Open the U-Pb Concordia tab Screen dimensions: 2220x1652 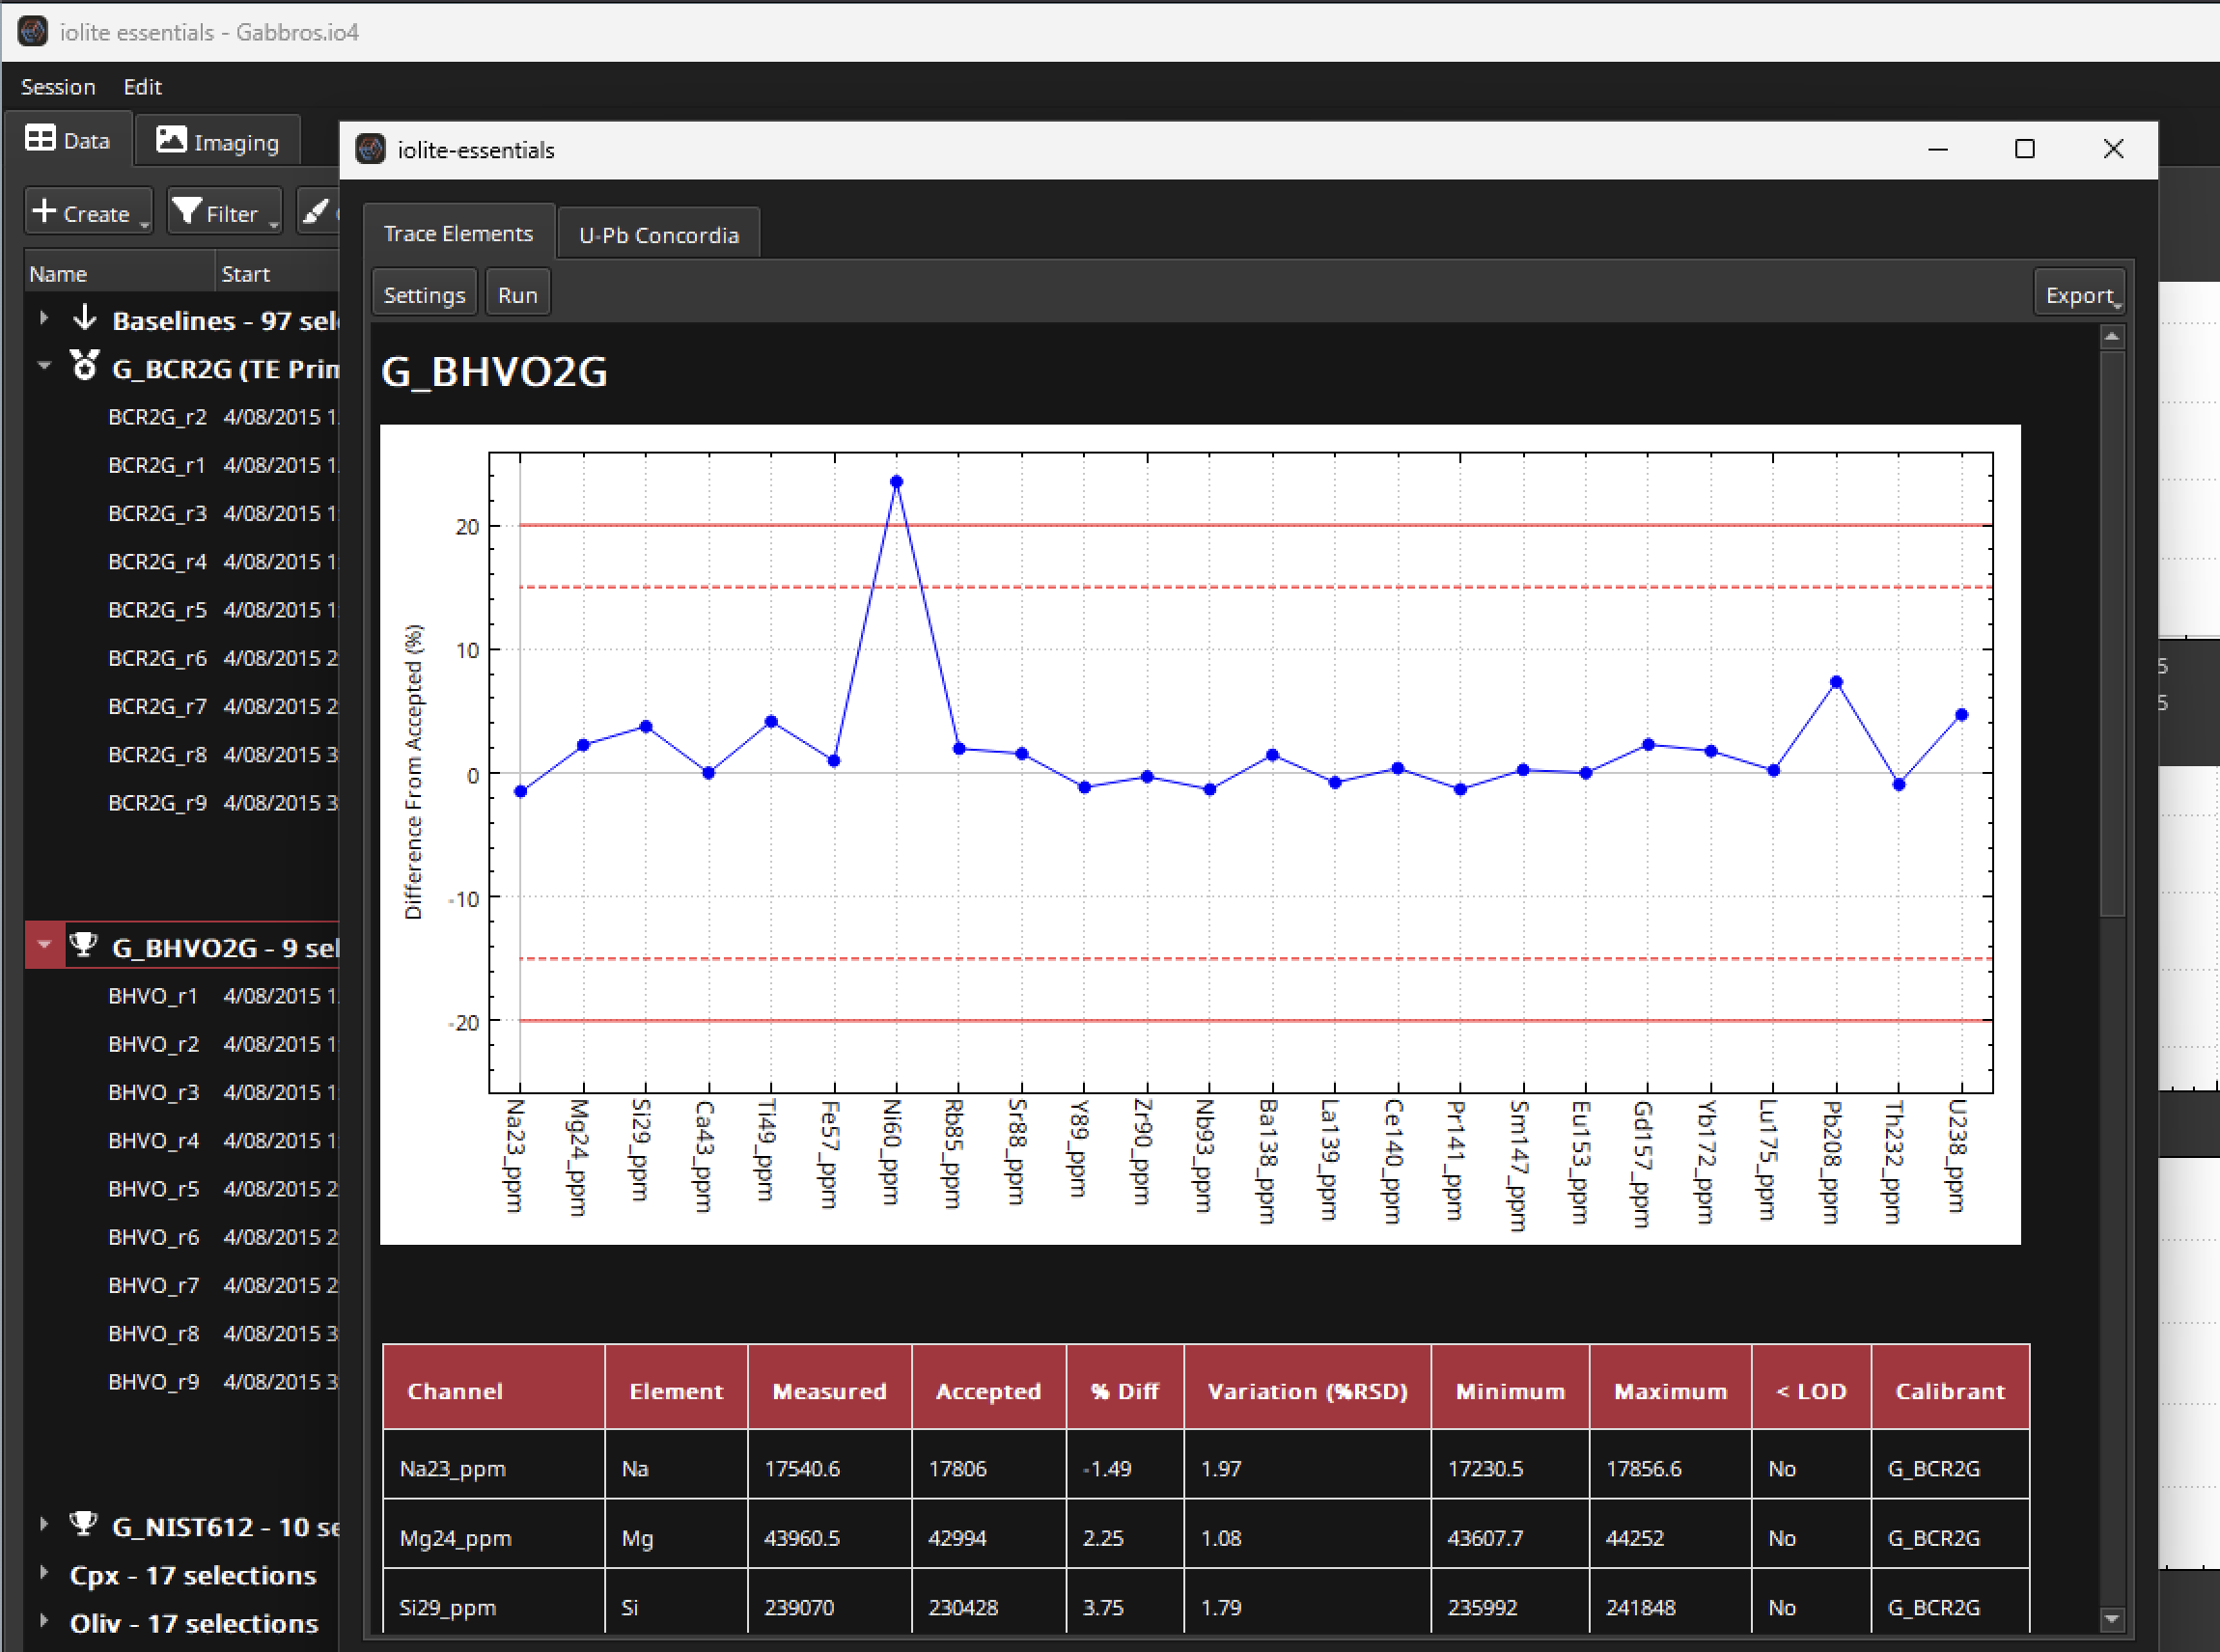coord(656,233)
